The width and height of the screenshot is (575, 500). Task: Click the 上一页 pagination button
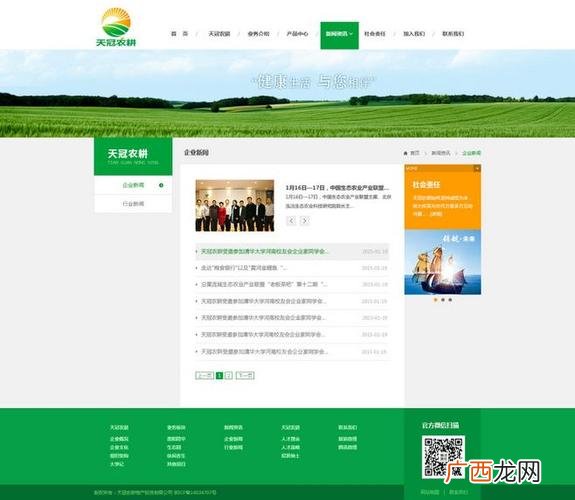(x=205, y=375)
